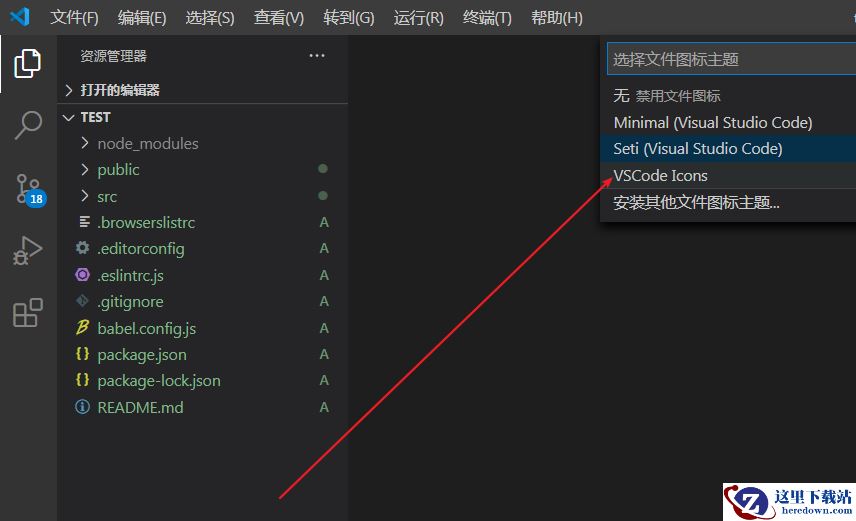
Task: Click the Babel icon beside babel.config.js
Action: tap(82, 328)
